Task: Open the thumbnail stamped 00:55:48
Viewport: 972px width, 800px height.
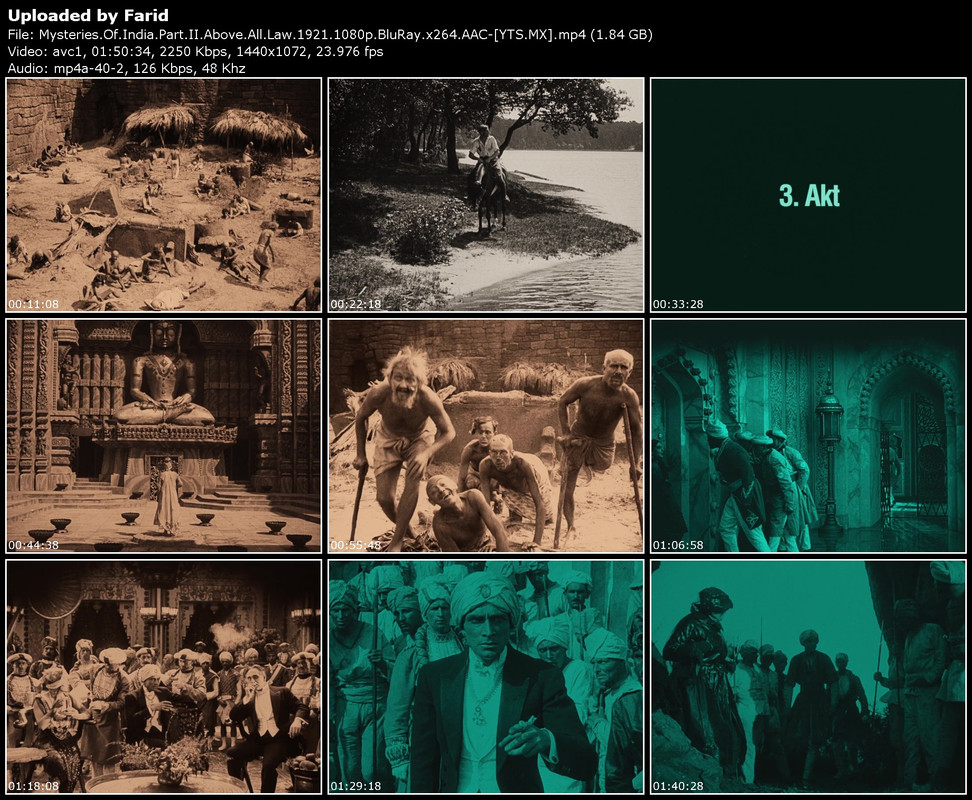Action: [486, 436]
